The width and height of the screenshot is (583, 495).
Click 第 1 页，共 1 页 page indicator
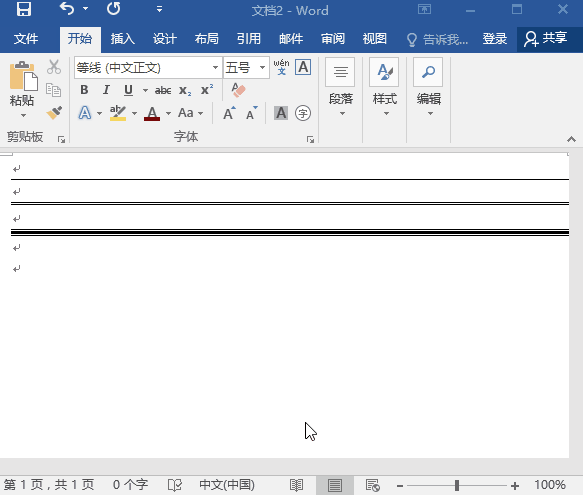point(49,485)
